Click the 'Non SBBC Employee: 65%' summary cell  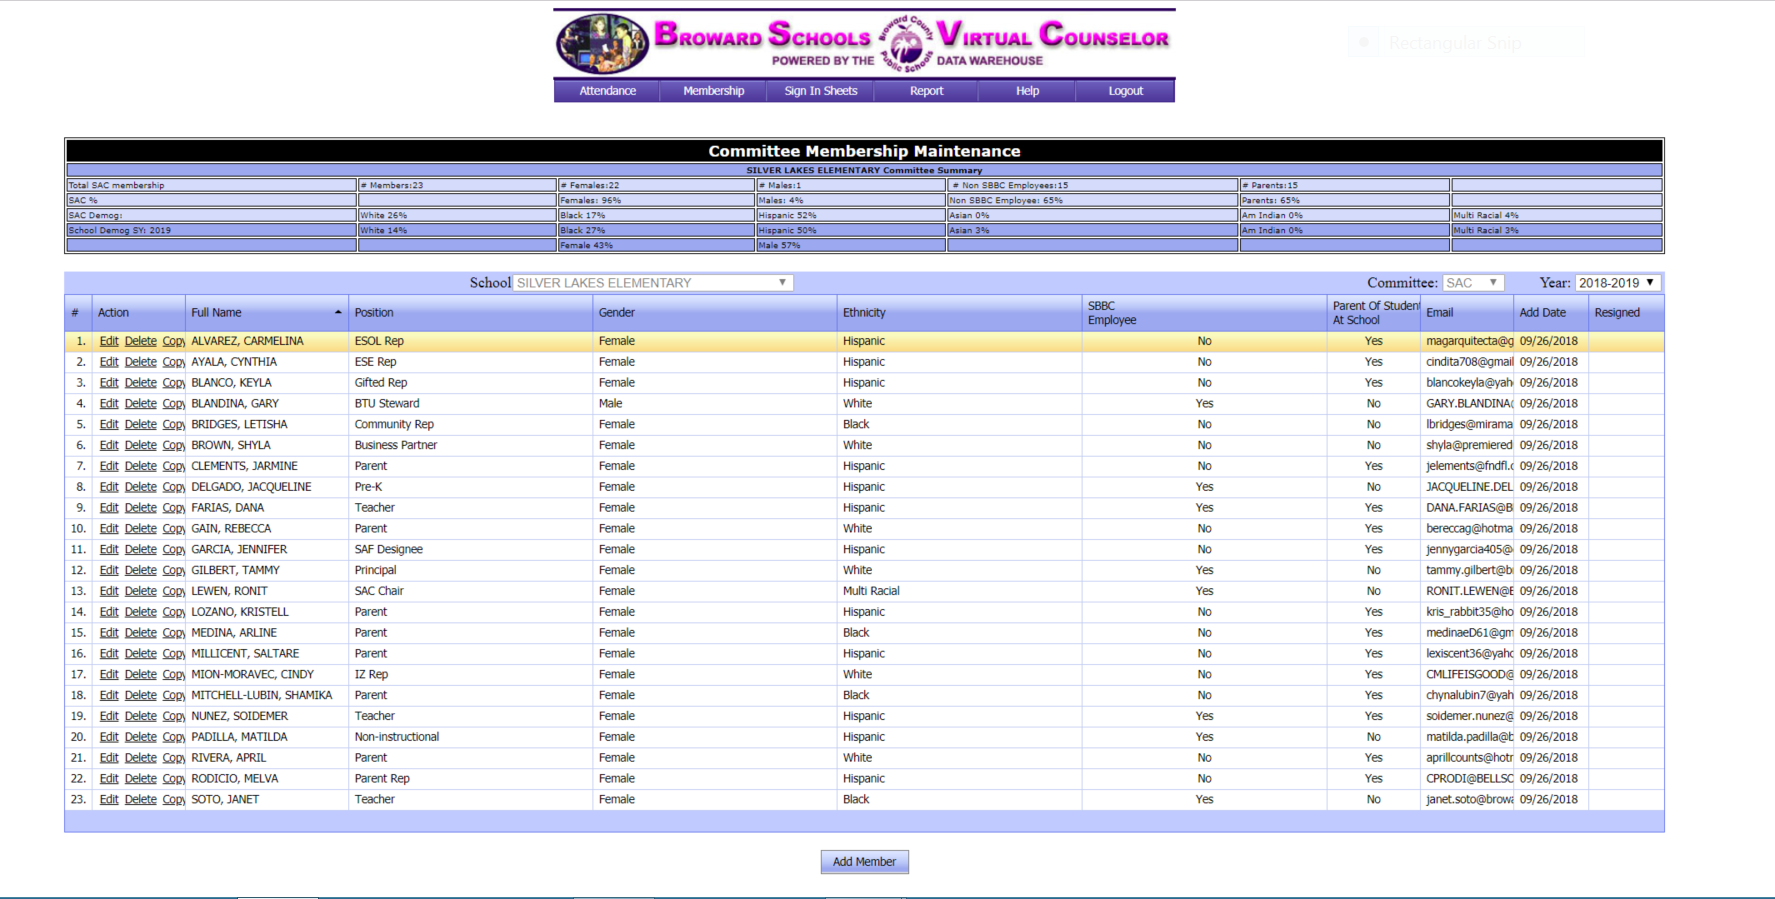coord(1092,200)
